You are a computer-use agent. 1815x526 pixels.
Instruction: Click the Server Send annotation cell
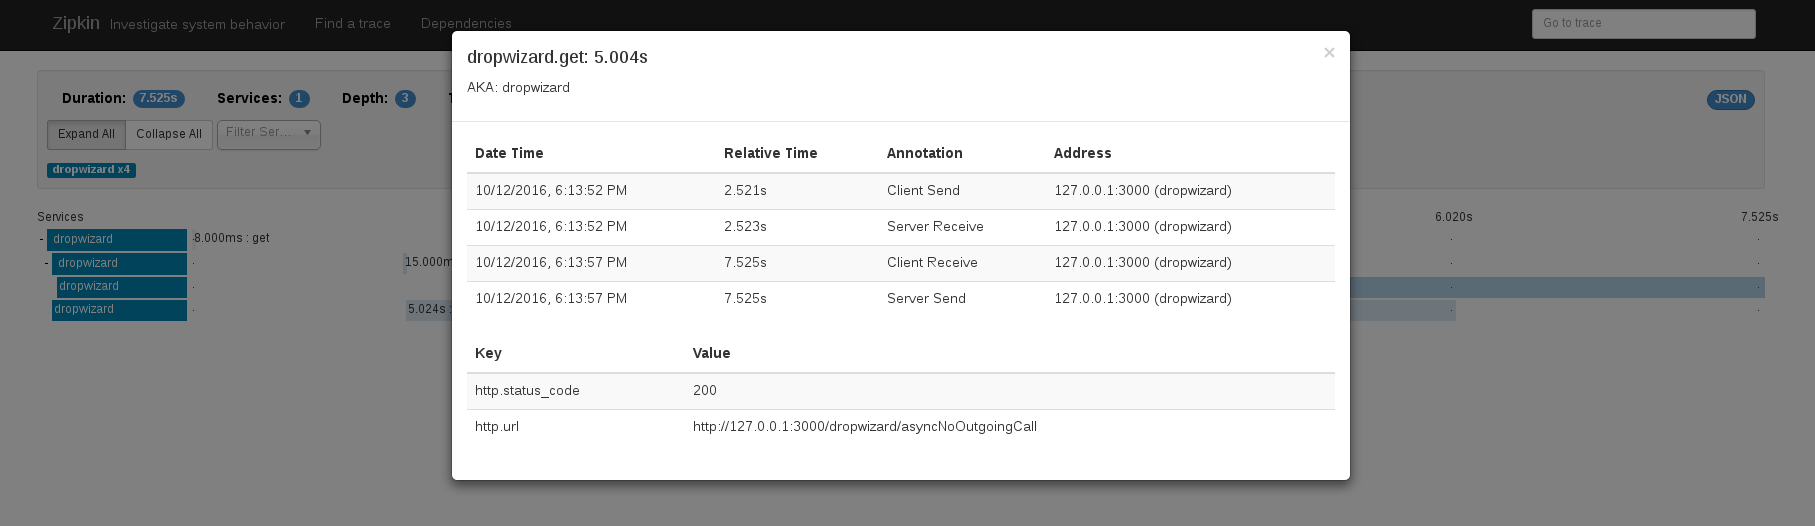pos(926,299)
